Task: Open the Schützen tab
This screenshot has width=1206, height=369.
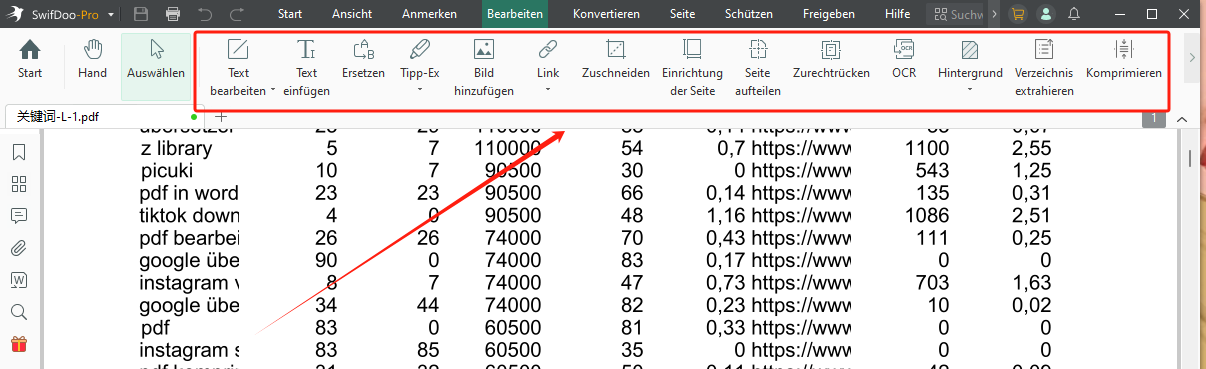Action: (748, 14)
